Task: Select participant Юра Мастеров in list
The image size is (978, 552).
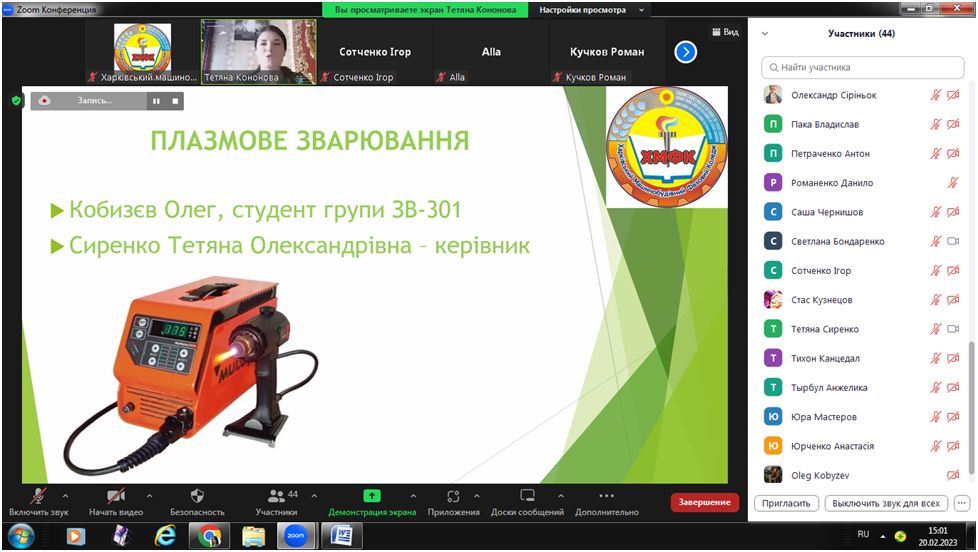Action: point(862,417)
